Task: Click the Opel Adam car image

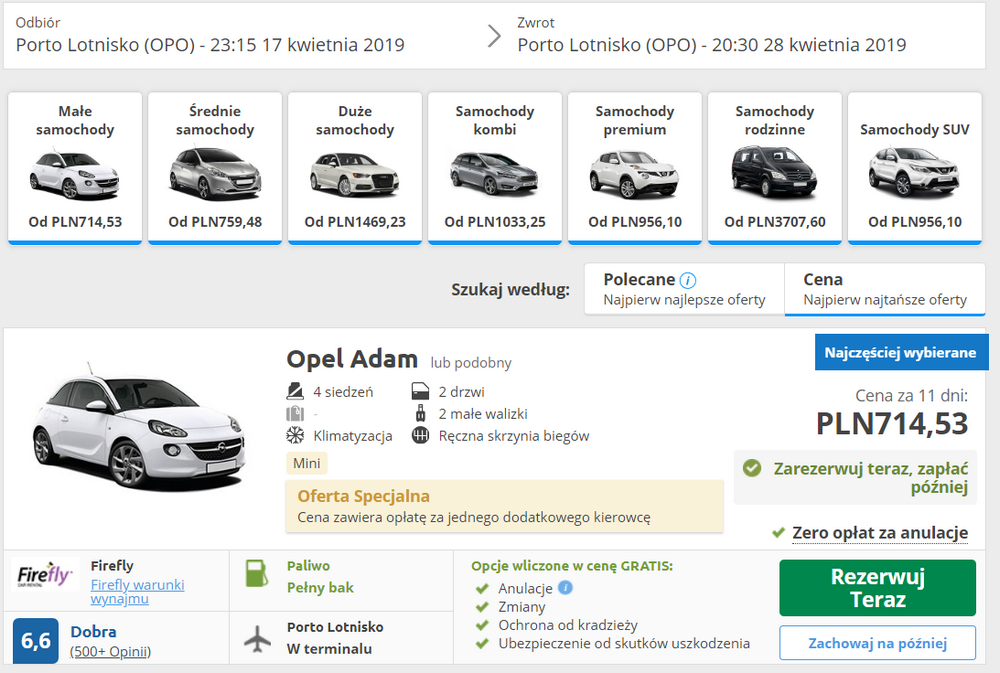Action: (138, 427)
